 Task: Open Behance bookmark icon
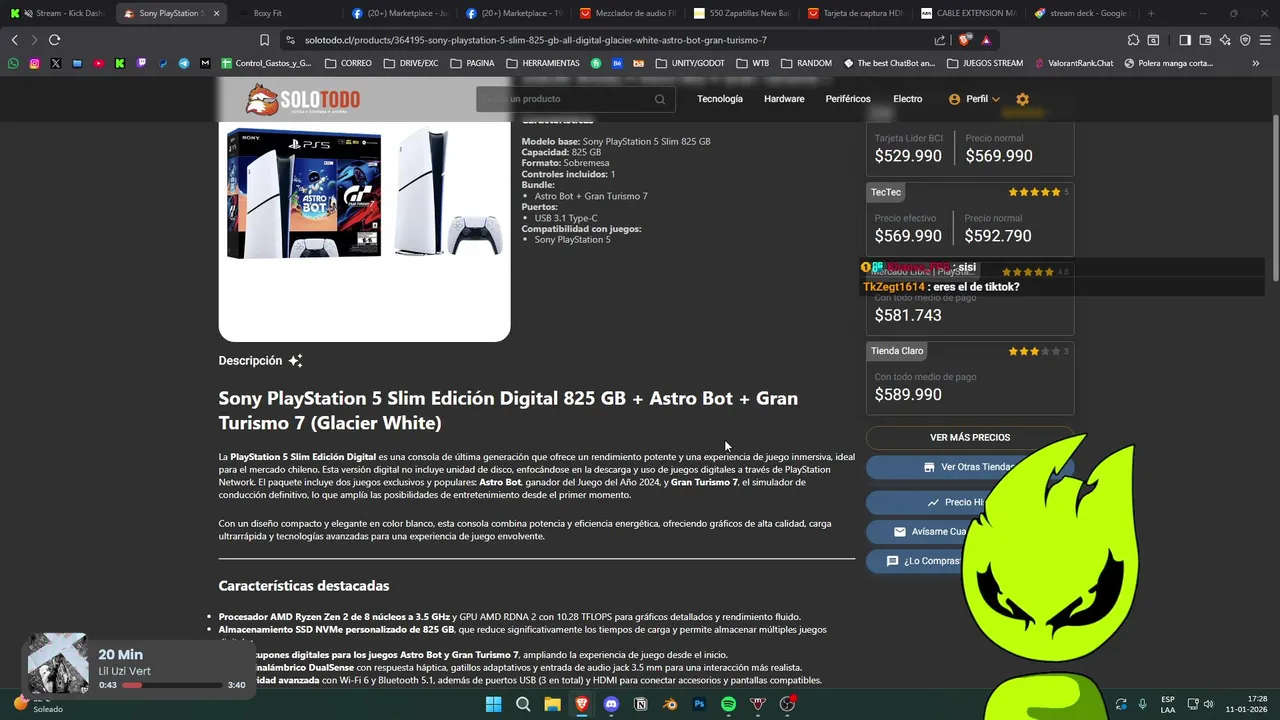click(x=617, y=63)
